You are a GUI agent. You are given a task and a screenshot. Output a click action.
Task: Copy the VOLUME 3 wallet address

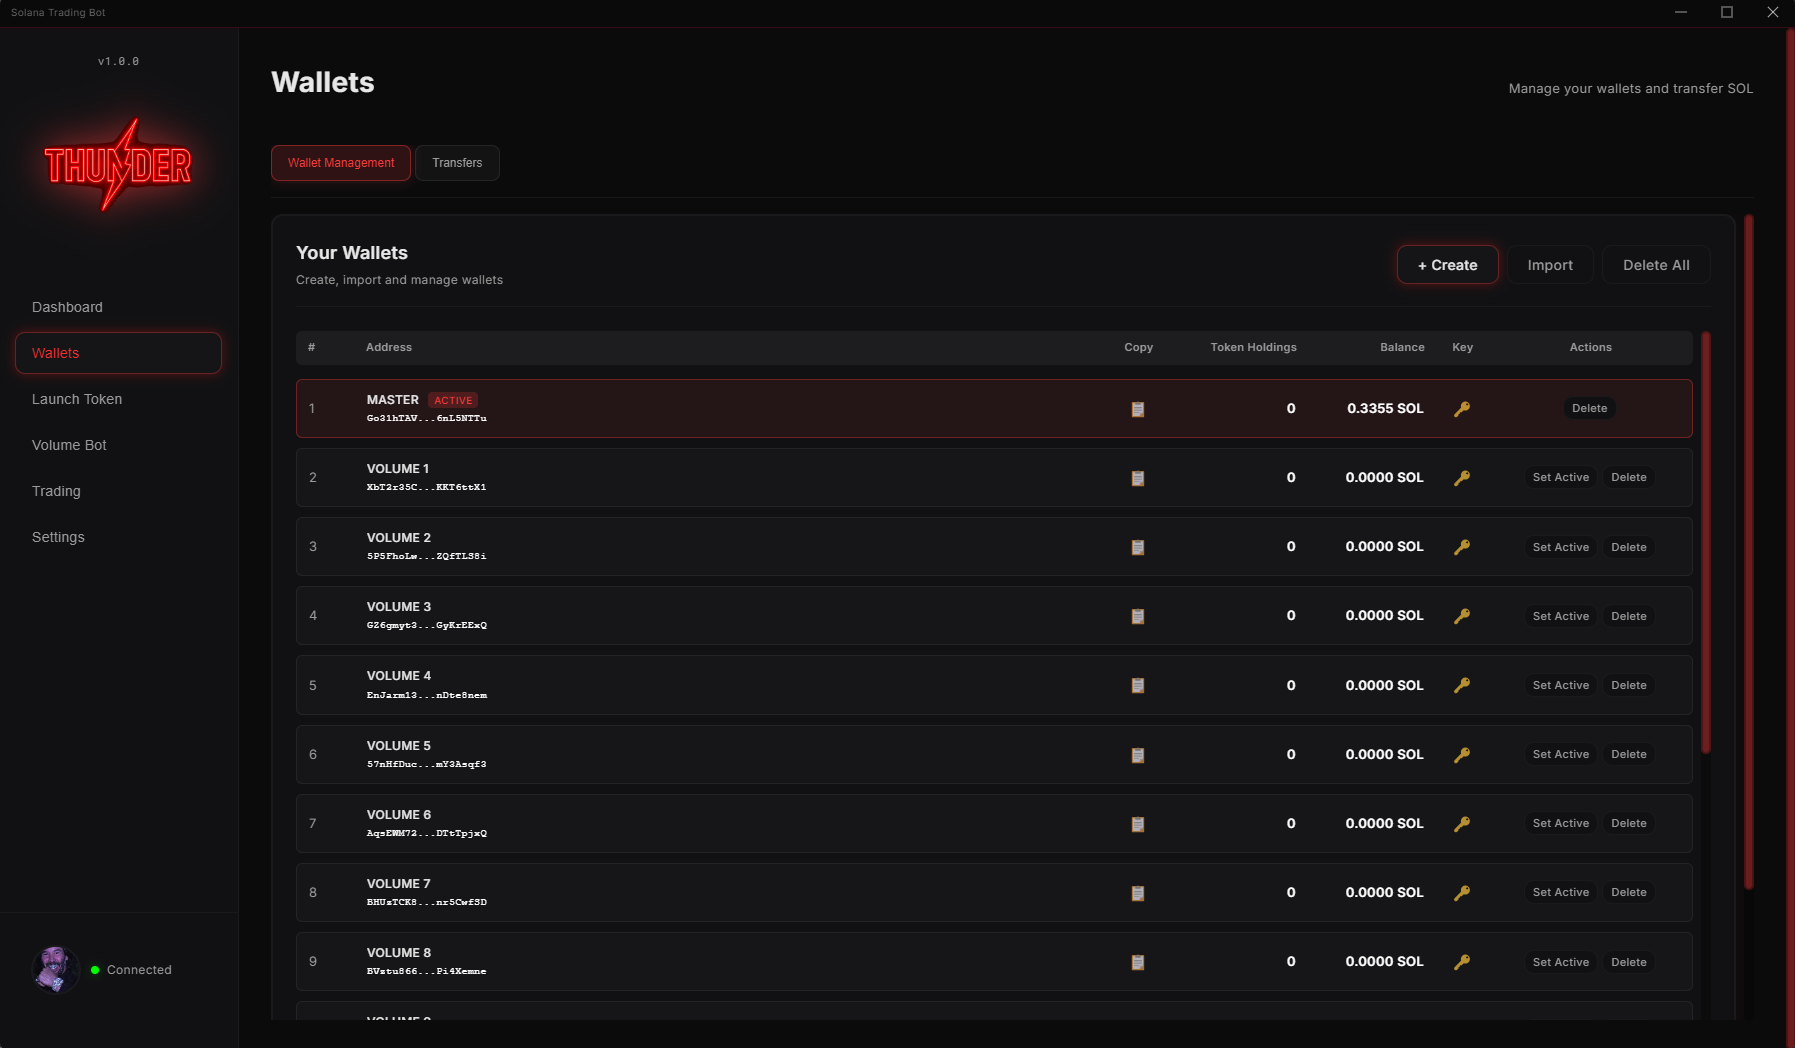[x=1138, y=616]
